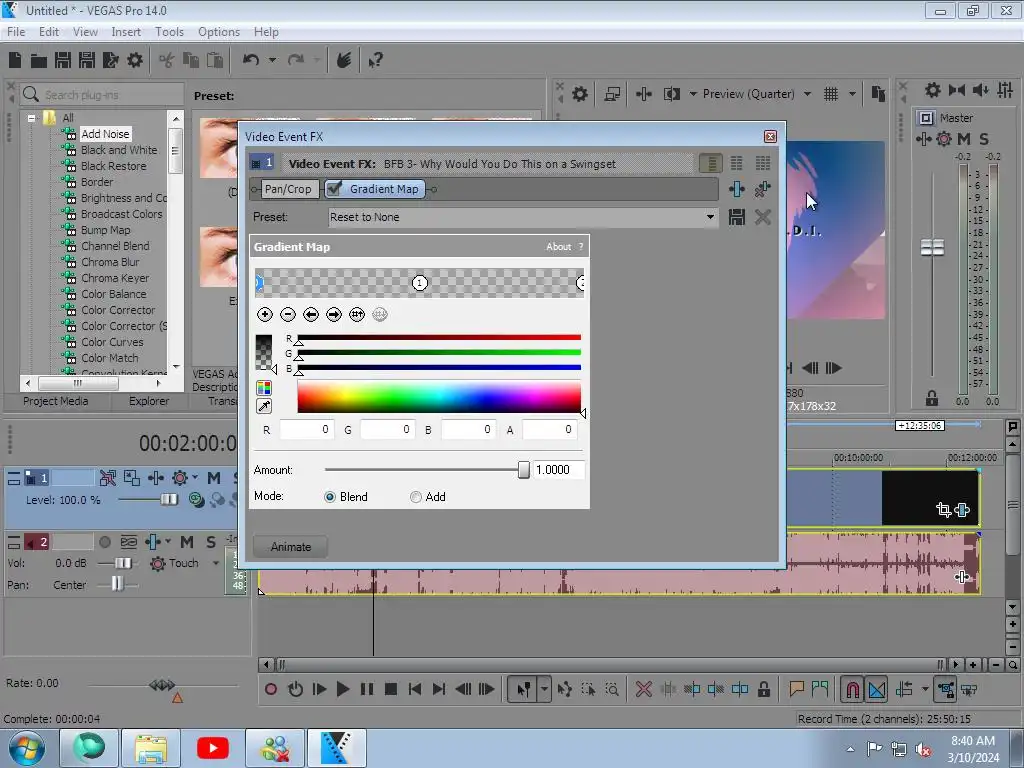Delete the preset with X icon

pyautogui.click(x=762, y=217)
